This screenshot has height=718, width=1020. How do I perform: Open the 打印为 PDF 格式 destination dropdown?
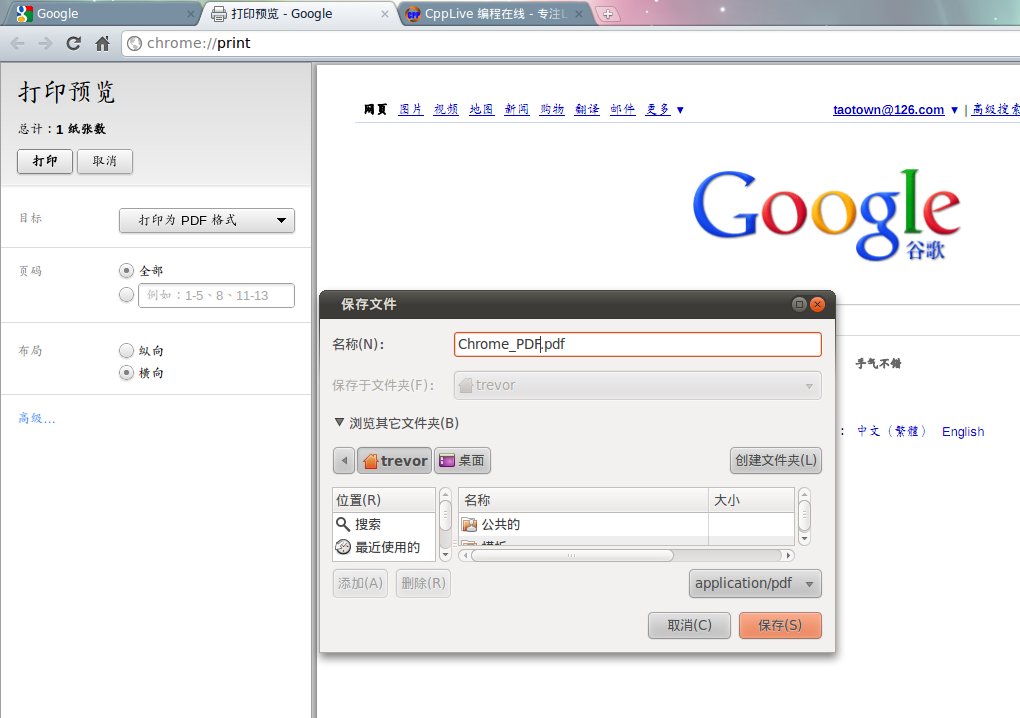[207, 220]
